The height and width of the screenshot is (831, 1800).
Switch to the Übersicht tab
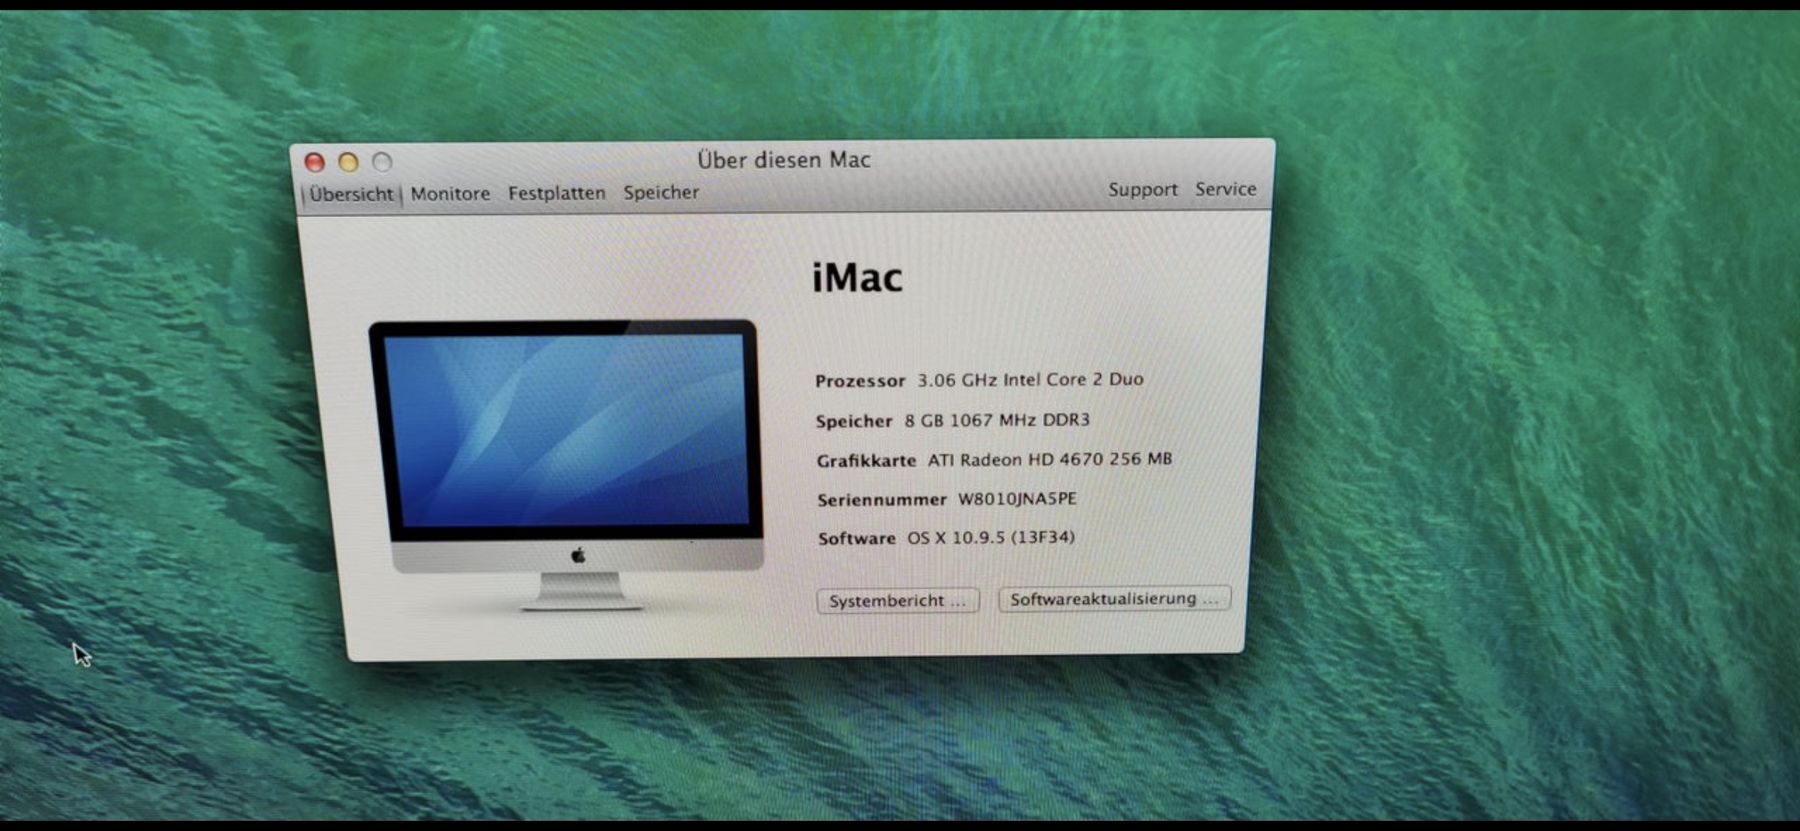[x=351, y=194]
